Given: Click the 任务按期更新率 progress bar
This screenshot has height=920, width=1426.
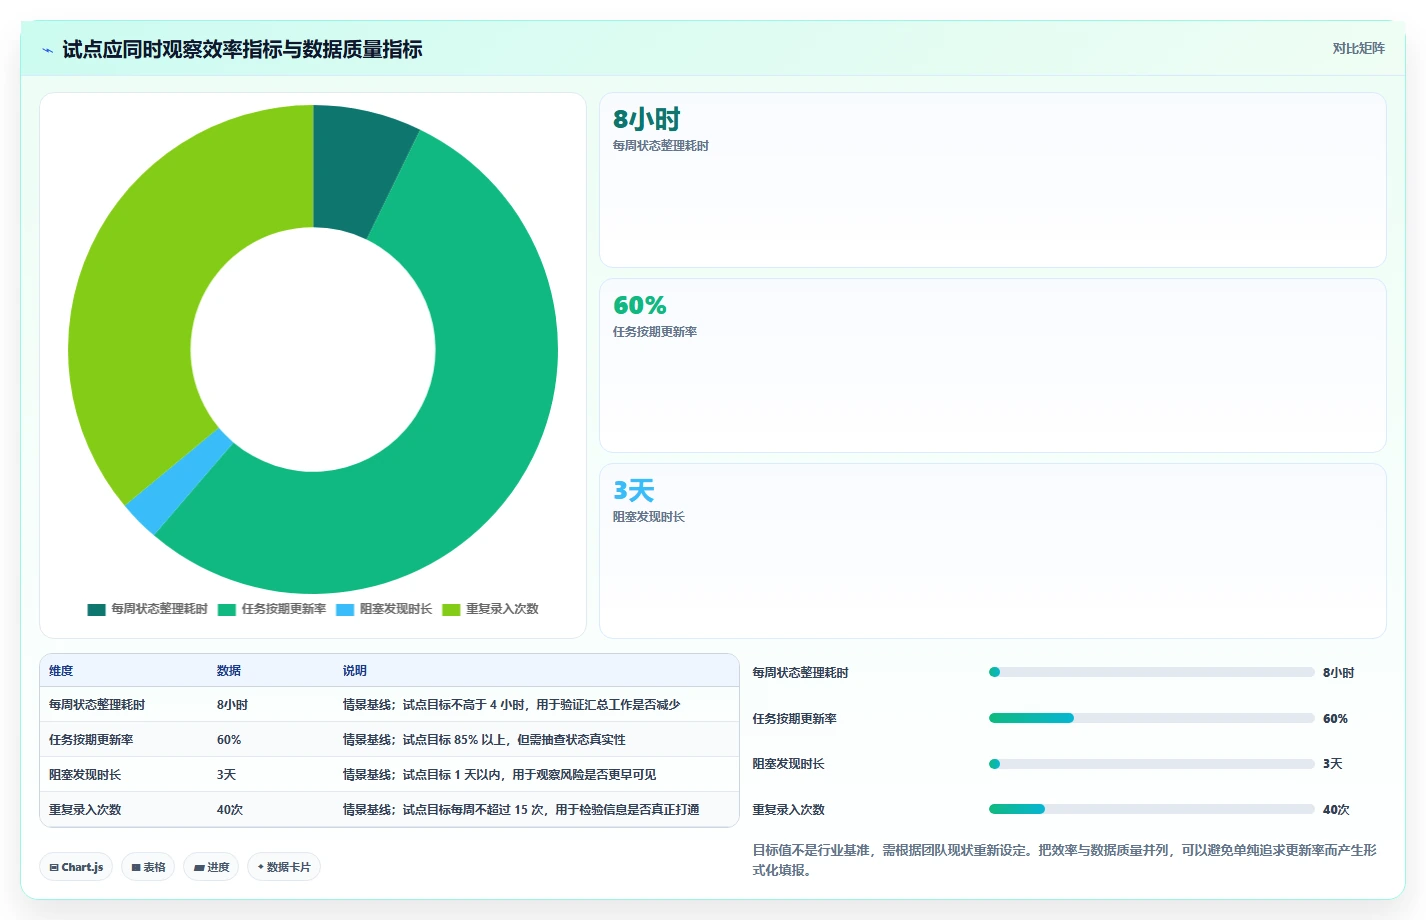Looking at the screenshot, I should pyautogui.click(x=1151, y=718).
